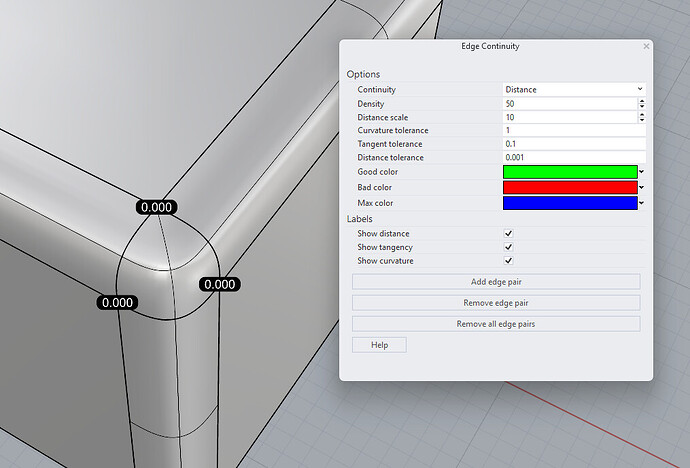Open Help for Edge Continuity

[x=379, y=345]
